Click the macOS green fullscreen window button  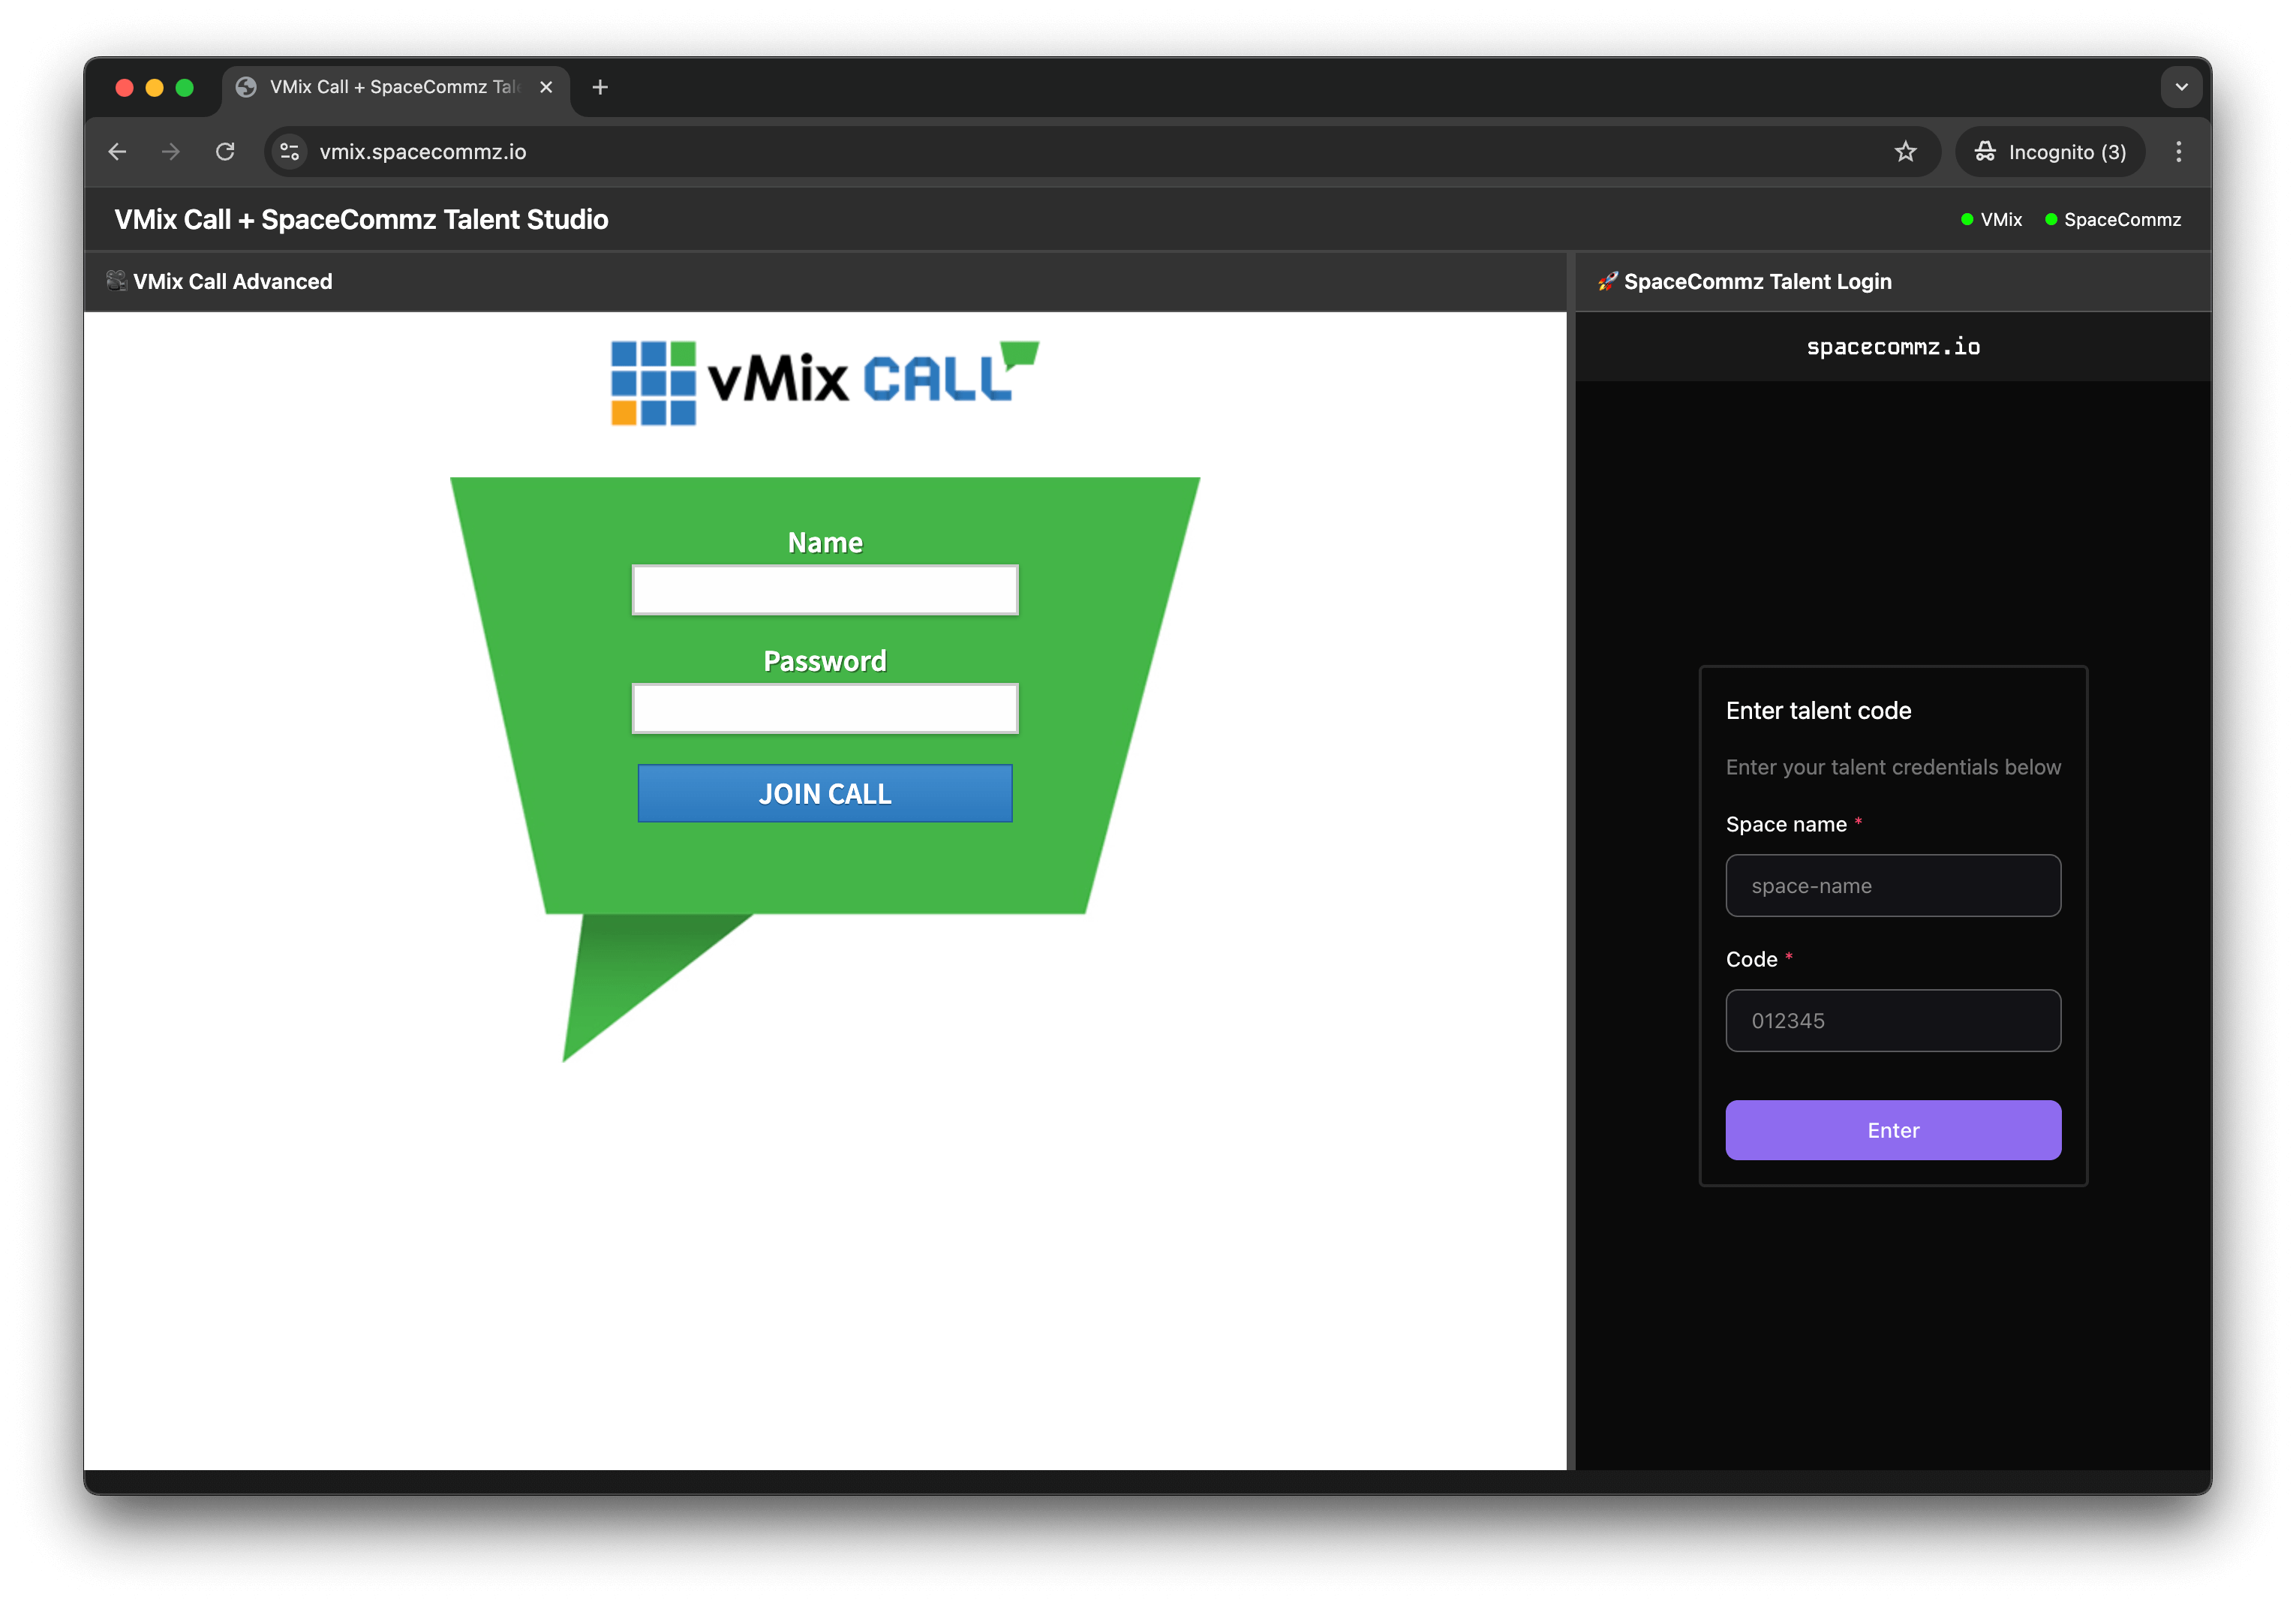tap(184, 87)
